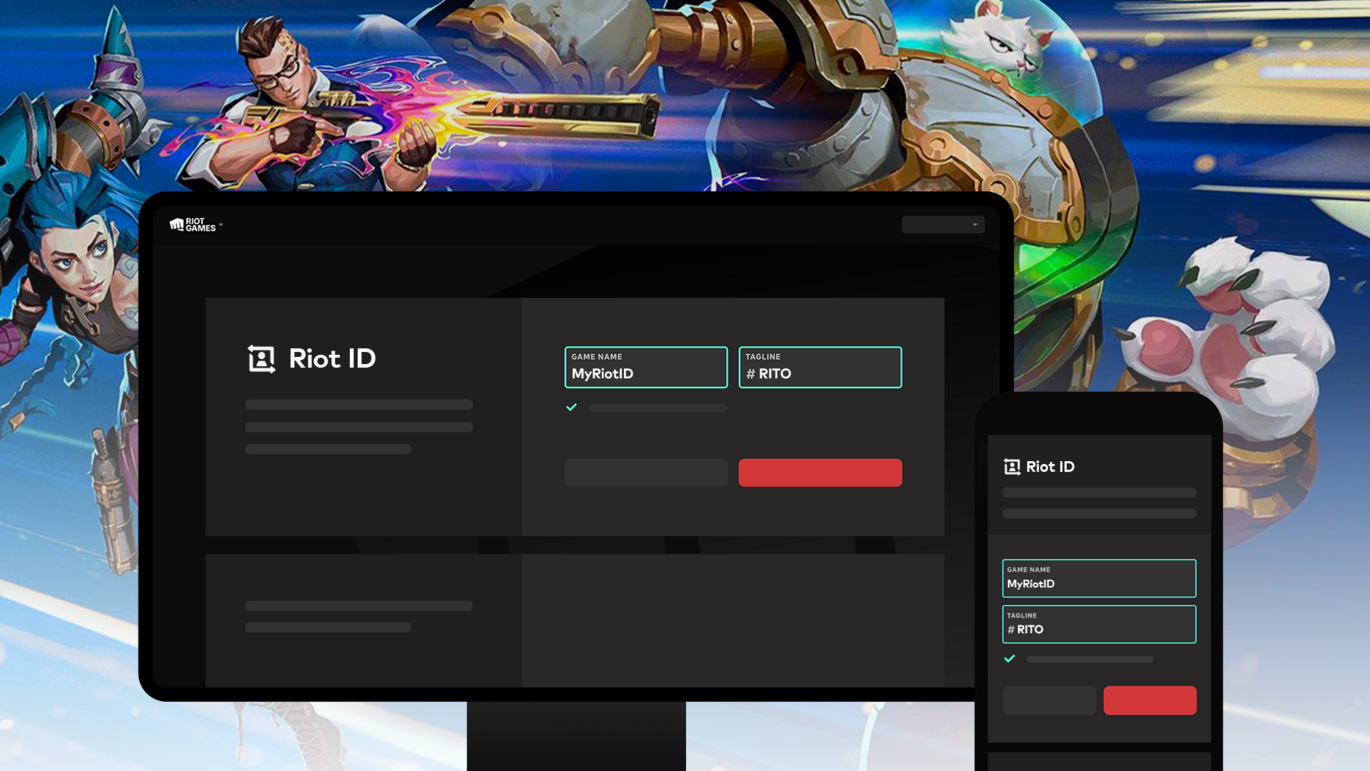Click the gray cancel button on mobile
Screen dimensions: 1370x771
[1048, 700]
